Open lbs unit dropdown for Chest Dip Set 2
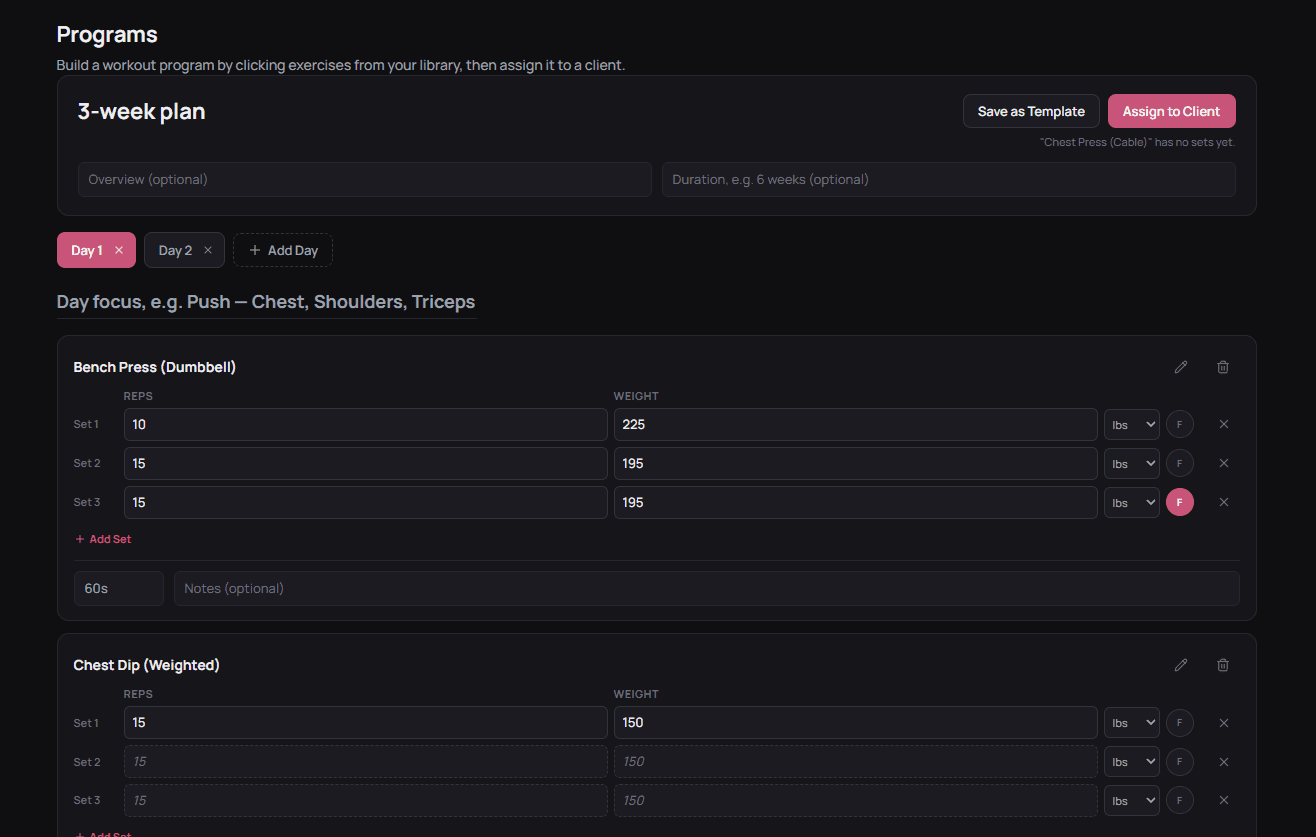The image size is (1316, 837). tap(1132, 762)
